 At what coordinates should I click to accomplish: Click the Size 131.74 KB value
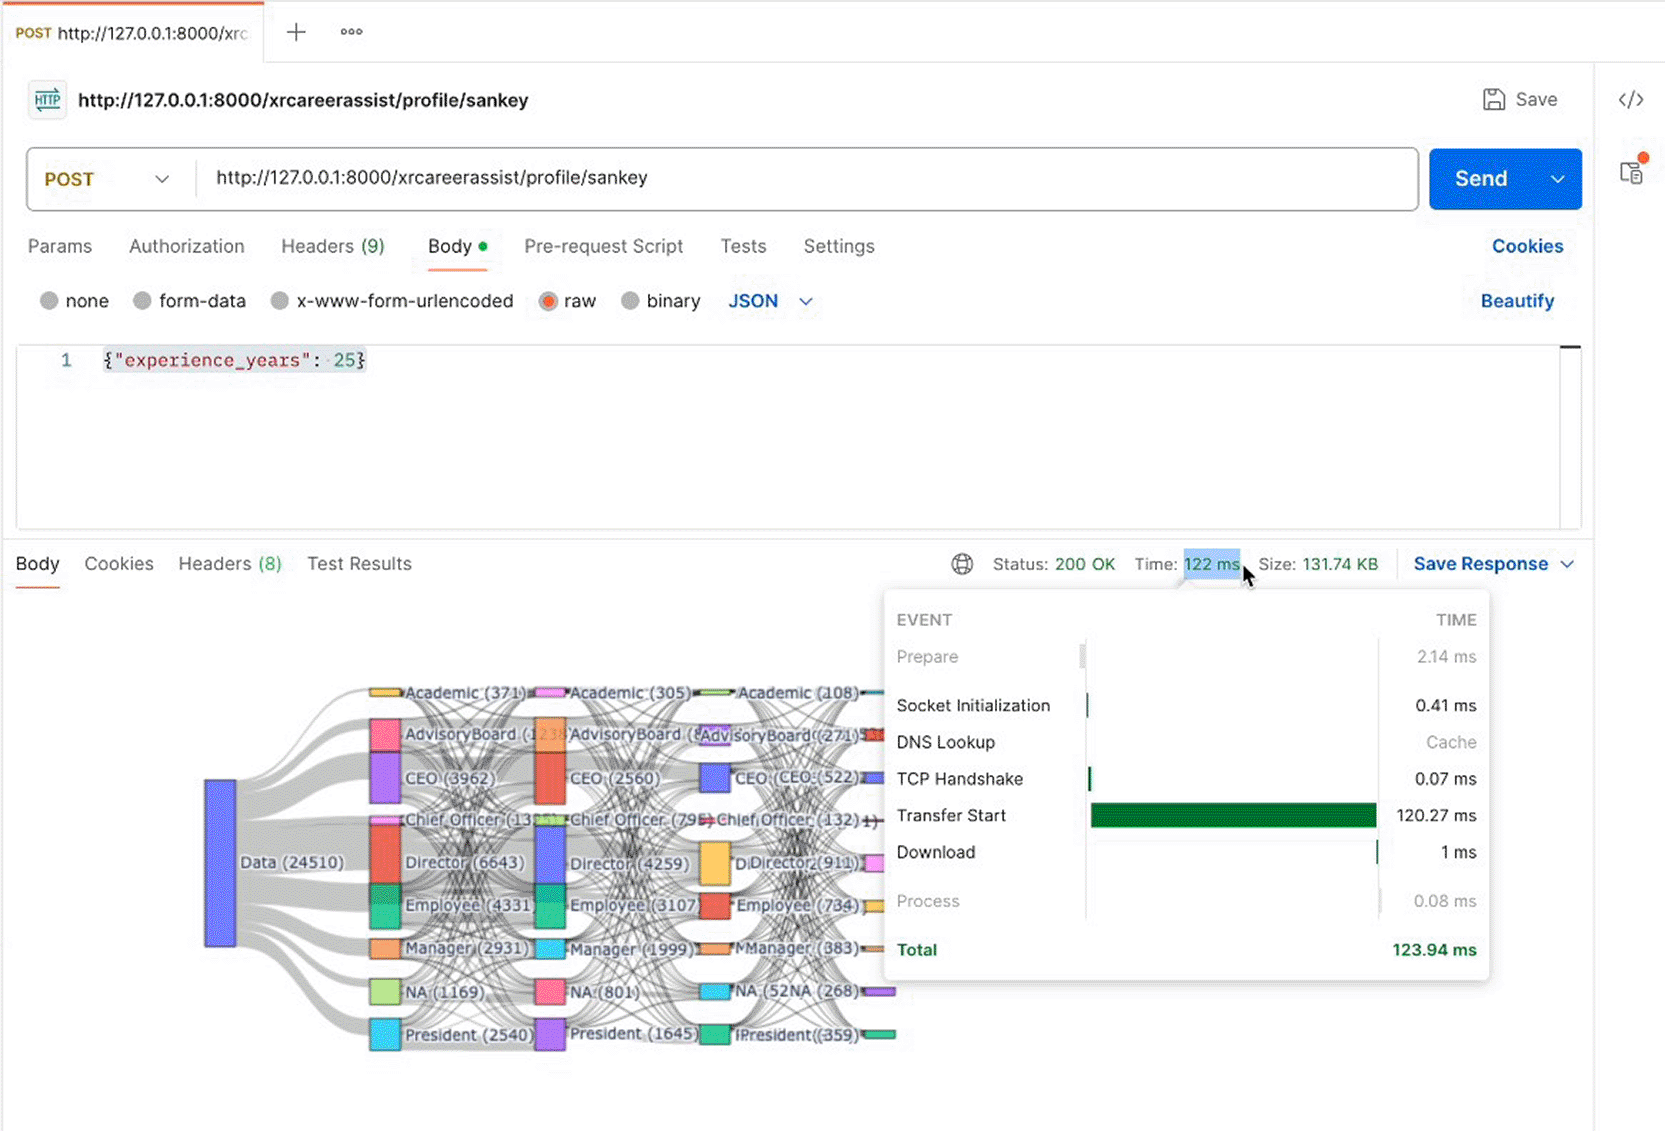click(1340, 564)
